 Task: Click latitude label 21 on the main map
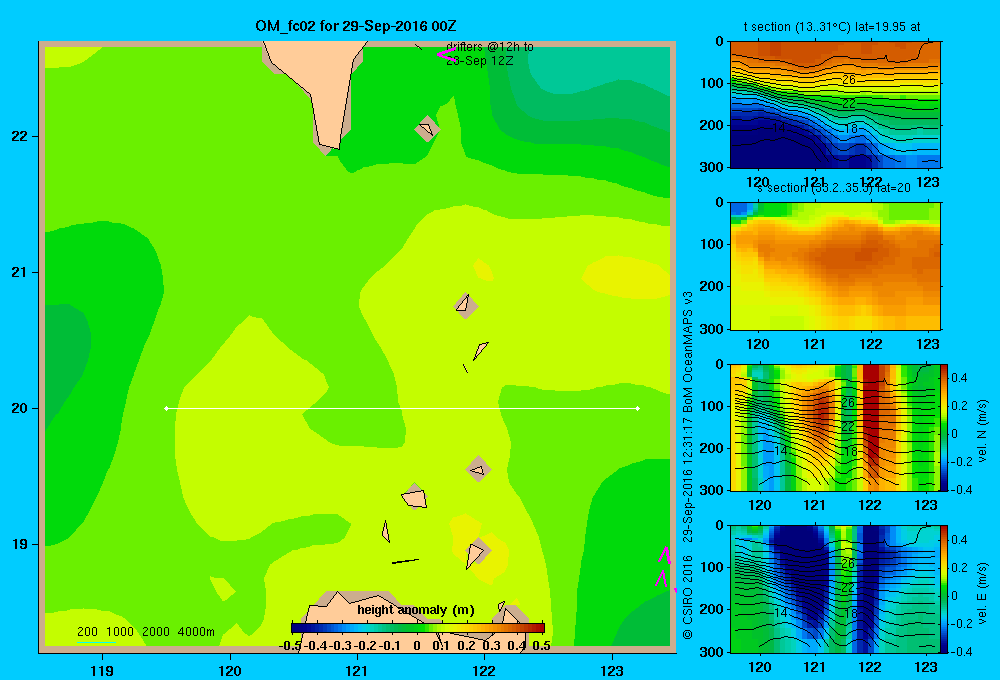(20, 272)
